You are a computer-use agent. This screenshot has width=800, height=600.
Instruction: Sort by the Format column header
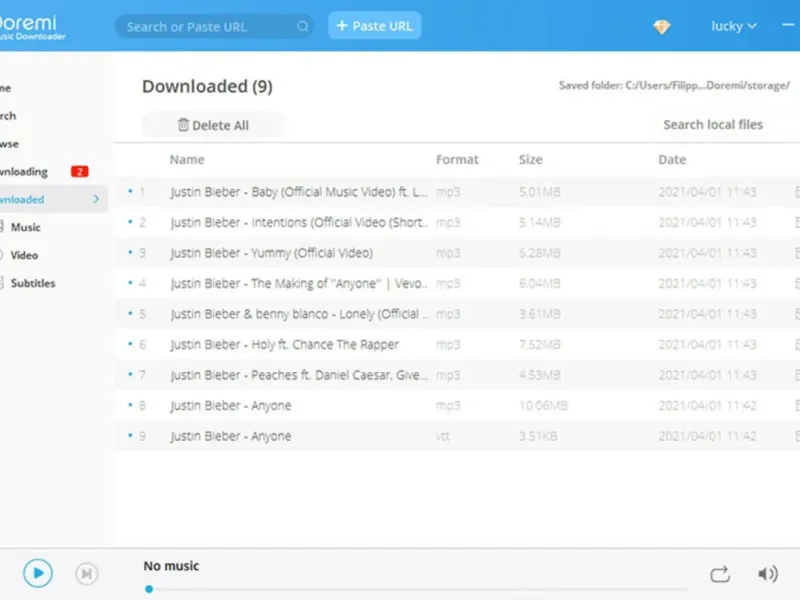point(457,160)
